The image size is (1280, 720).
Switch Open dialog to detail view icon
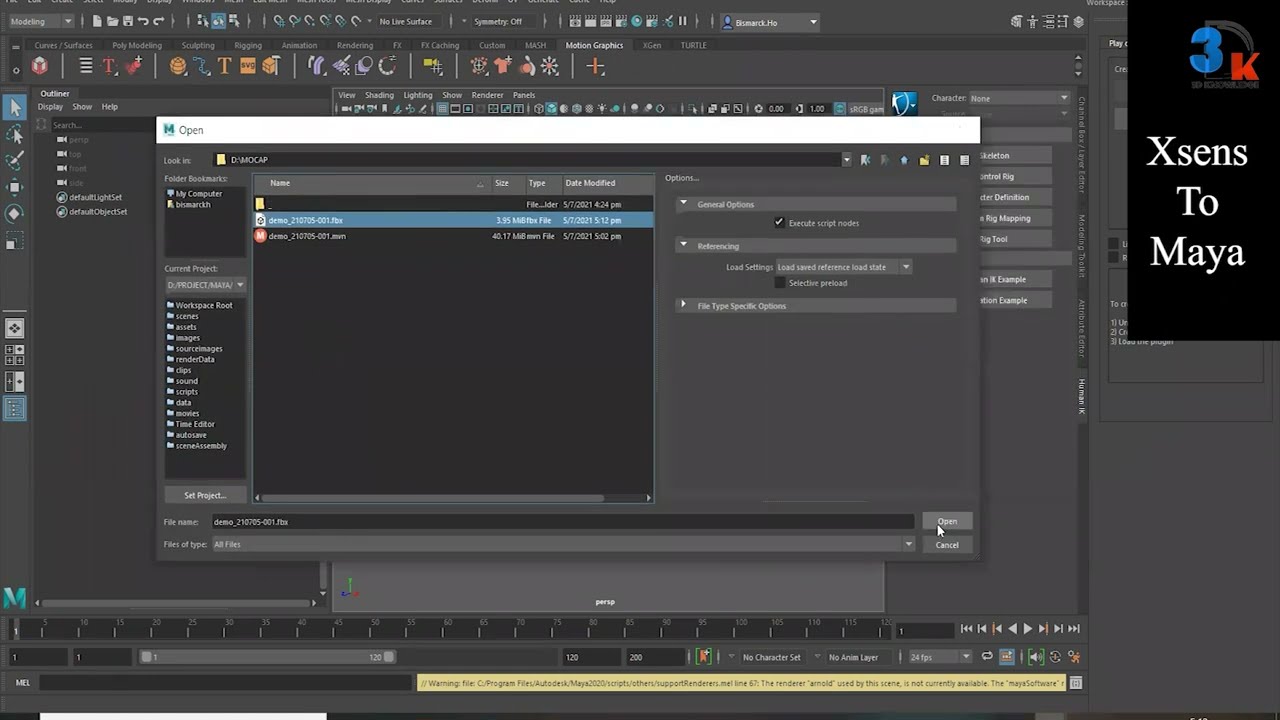pos(964,160)
